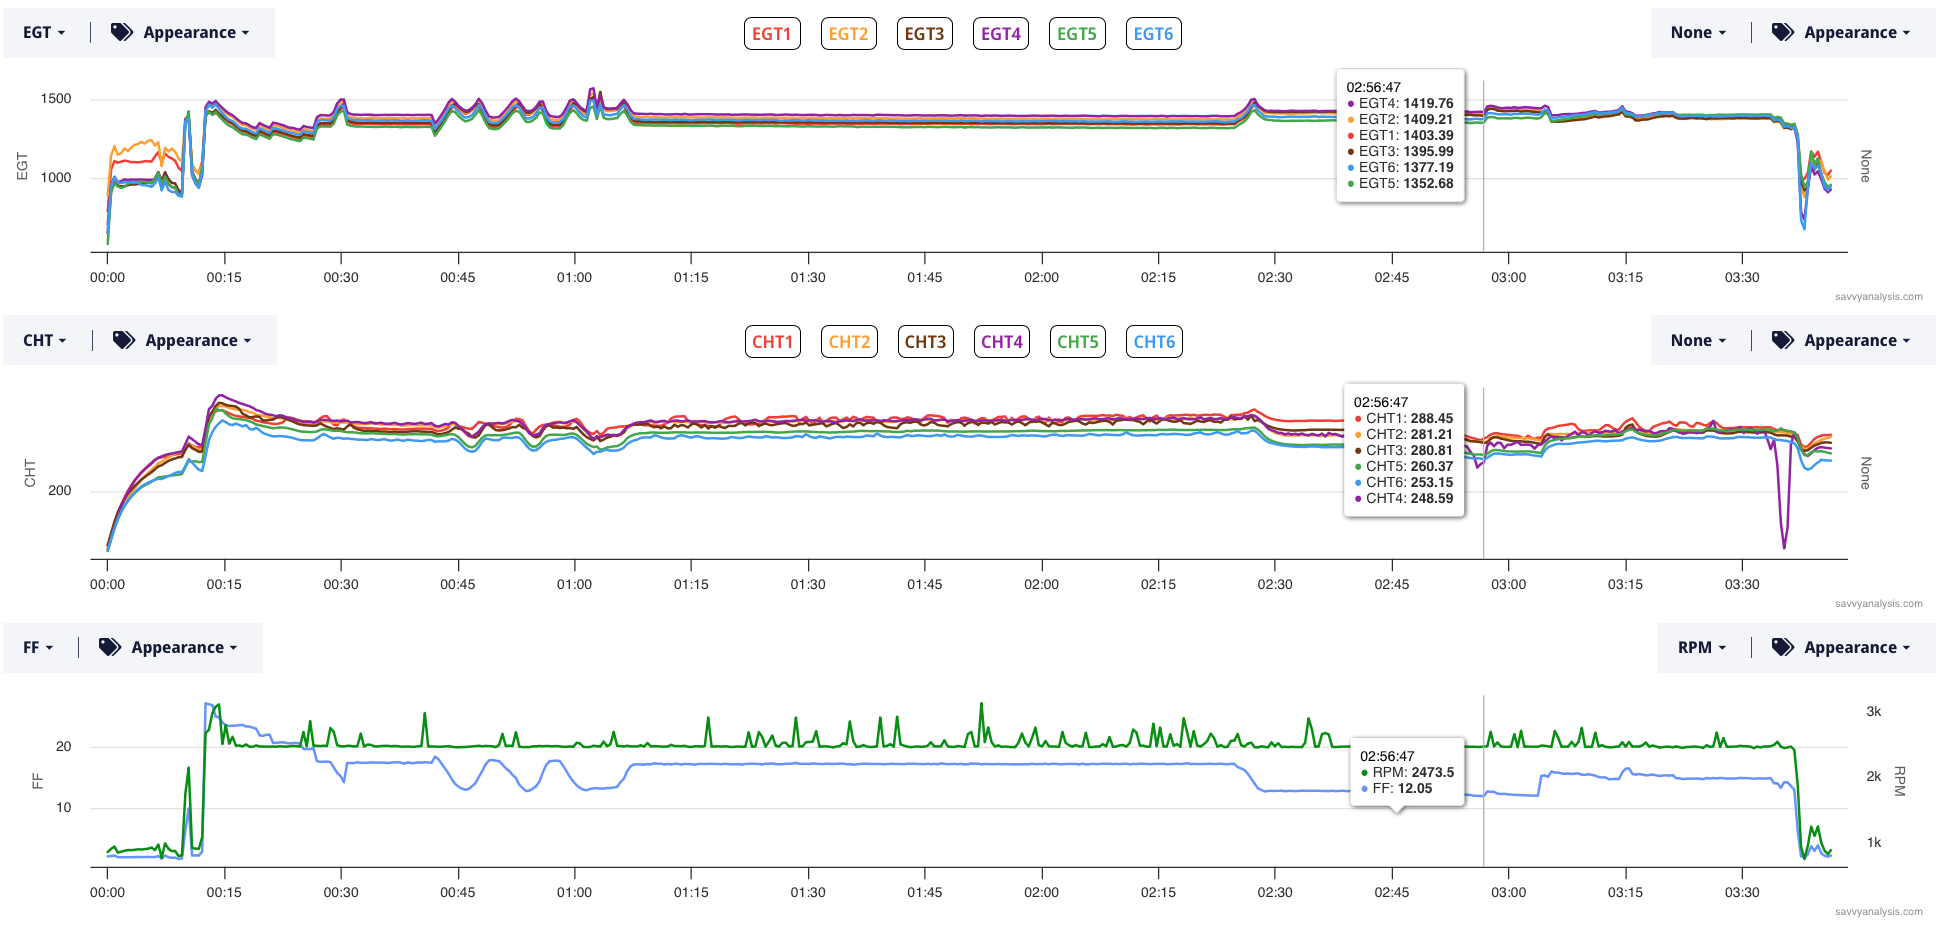1936x943 pixels.
Task: Click the 00:15 tick on the CHT chart axis
Action: [224, 585]
